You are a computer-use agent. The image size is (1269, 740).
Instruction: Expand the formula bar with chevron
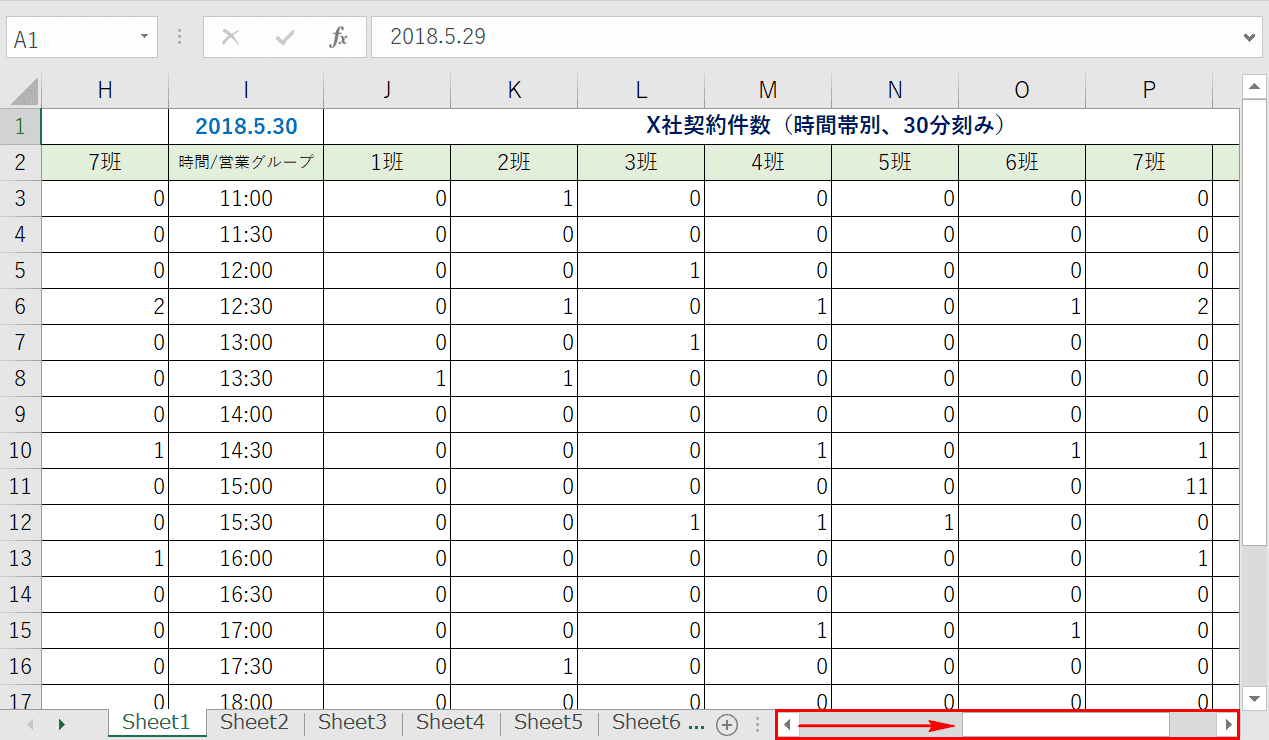(x=1247, y=37)
